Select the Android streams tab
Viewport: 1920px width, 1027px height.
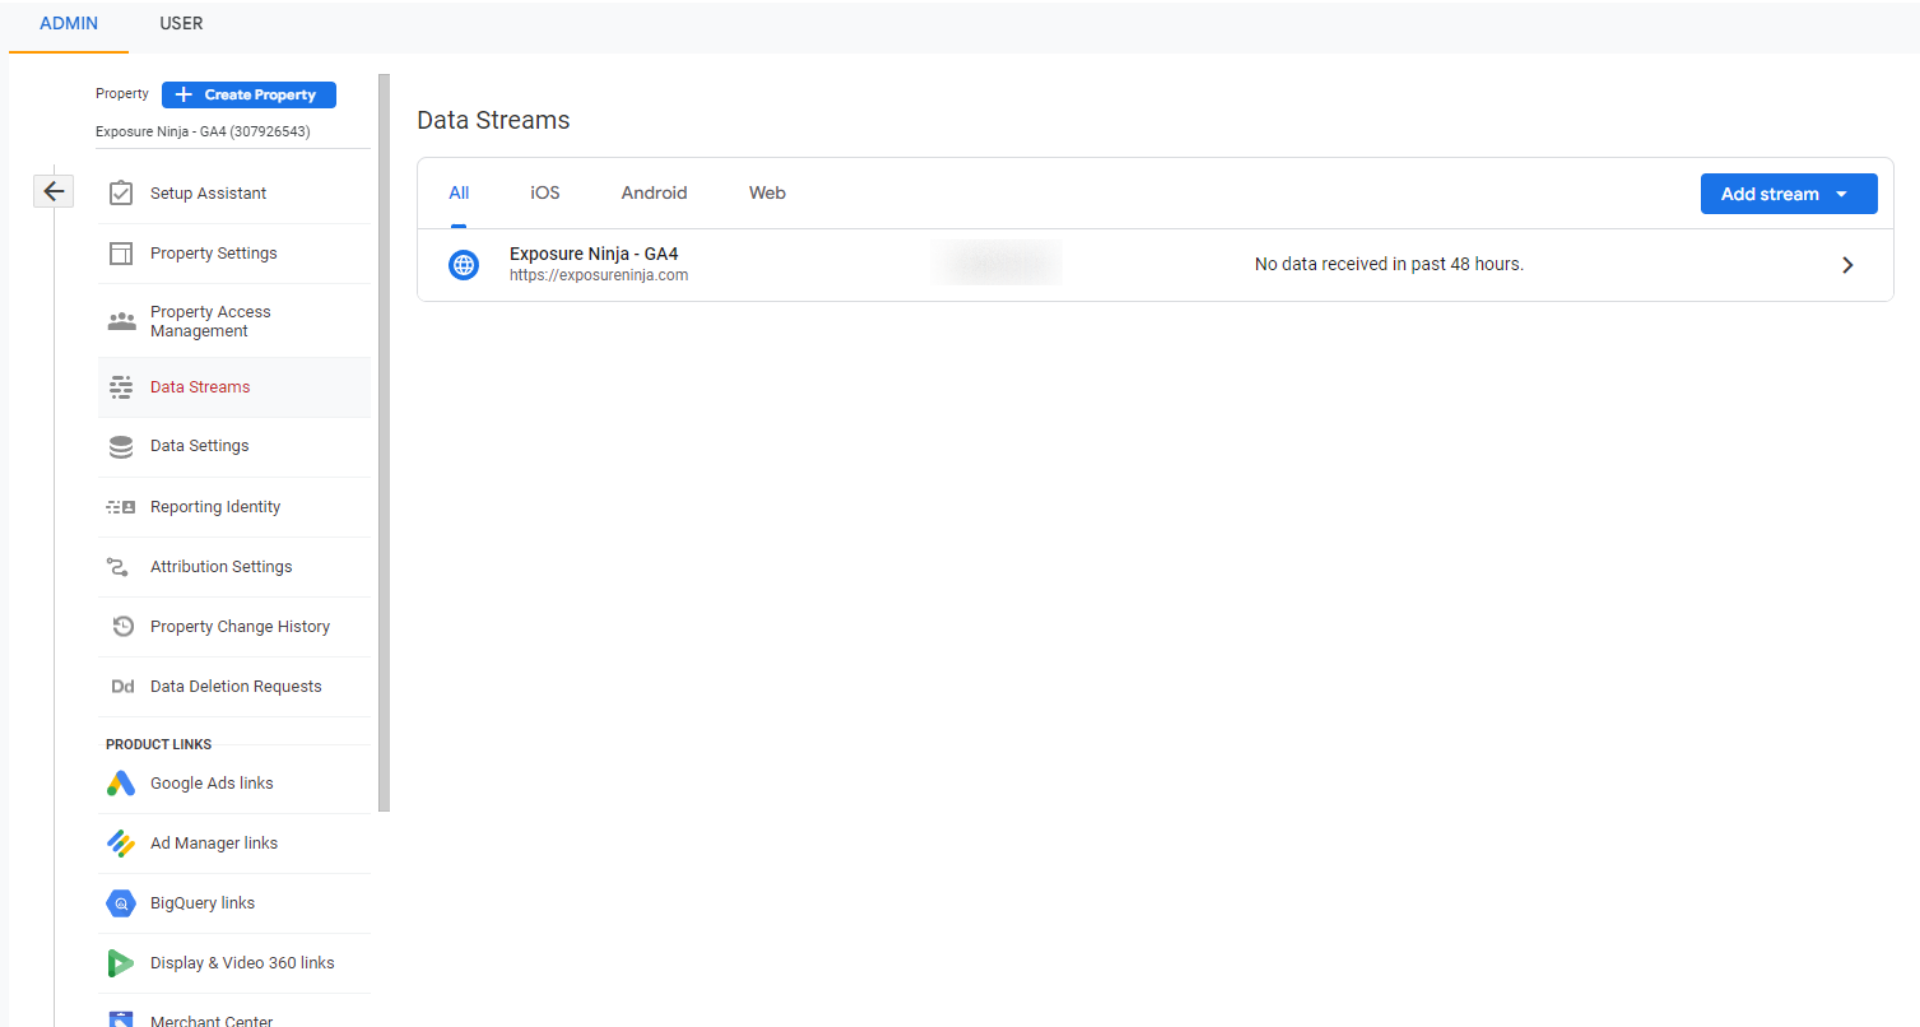(x=654, y=193)
